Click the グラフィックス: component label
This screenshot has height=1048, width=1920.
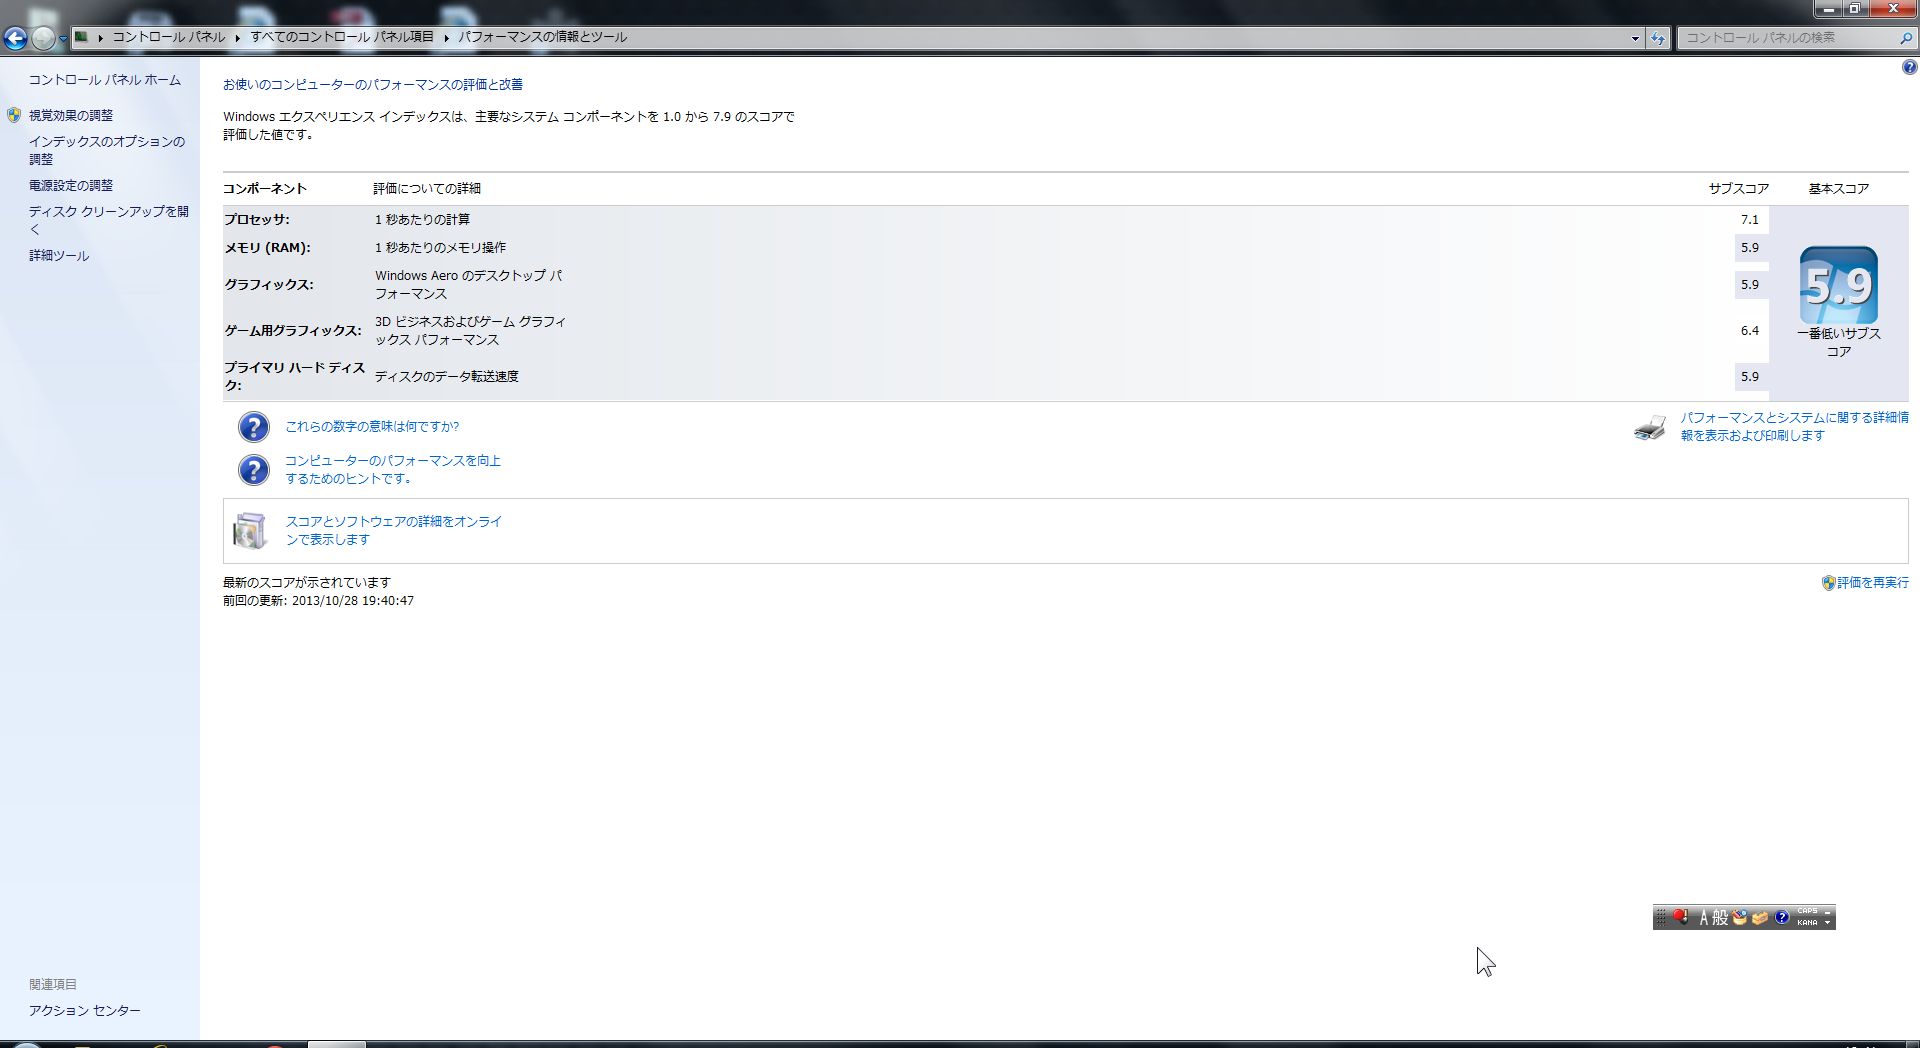coord(269,284)
